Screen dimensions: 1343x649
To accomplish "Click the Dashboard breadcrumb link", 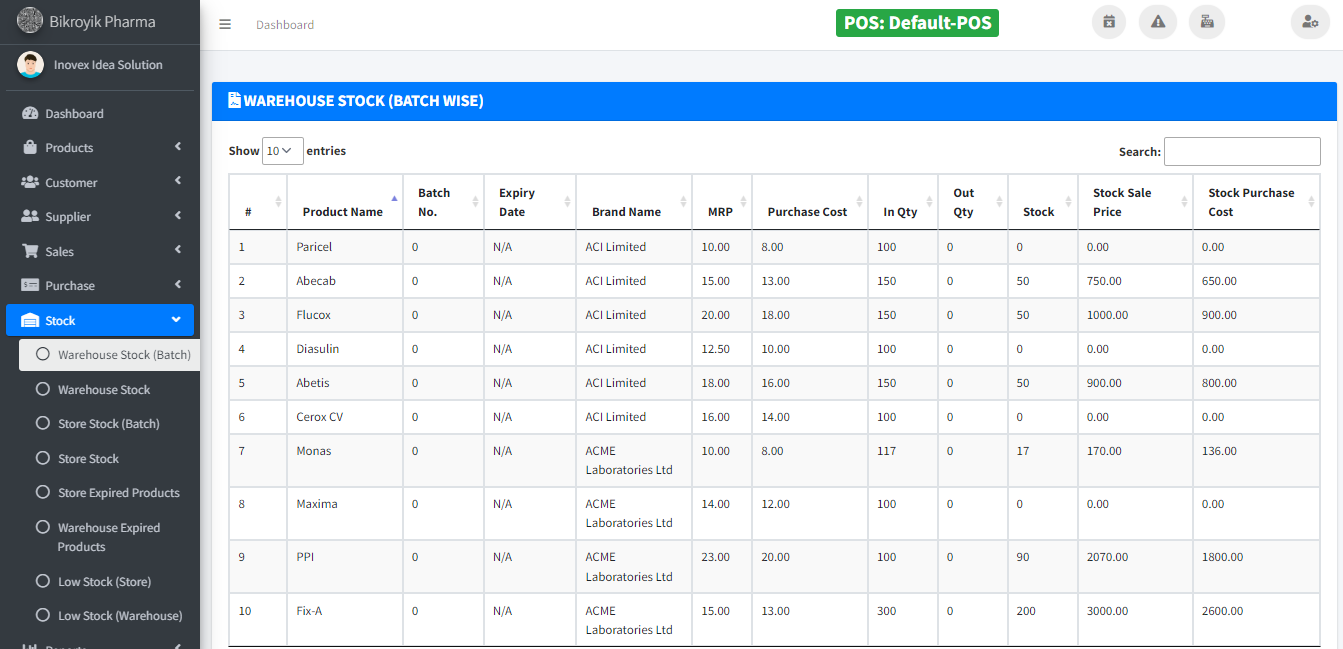I will coord(285,25).
